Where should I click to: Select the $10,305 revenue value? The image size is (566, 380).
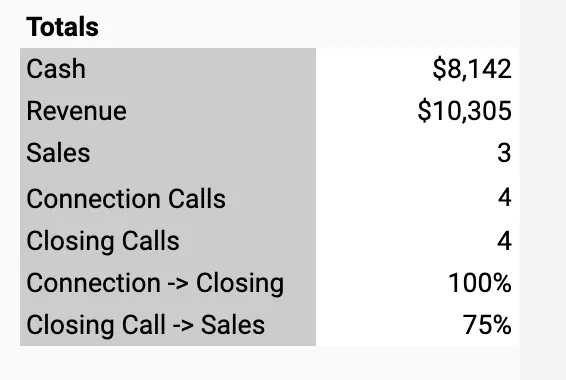[x=464, y=111]
